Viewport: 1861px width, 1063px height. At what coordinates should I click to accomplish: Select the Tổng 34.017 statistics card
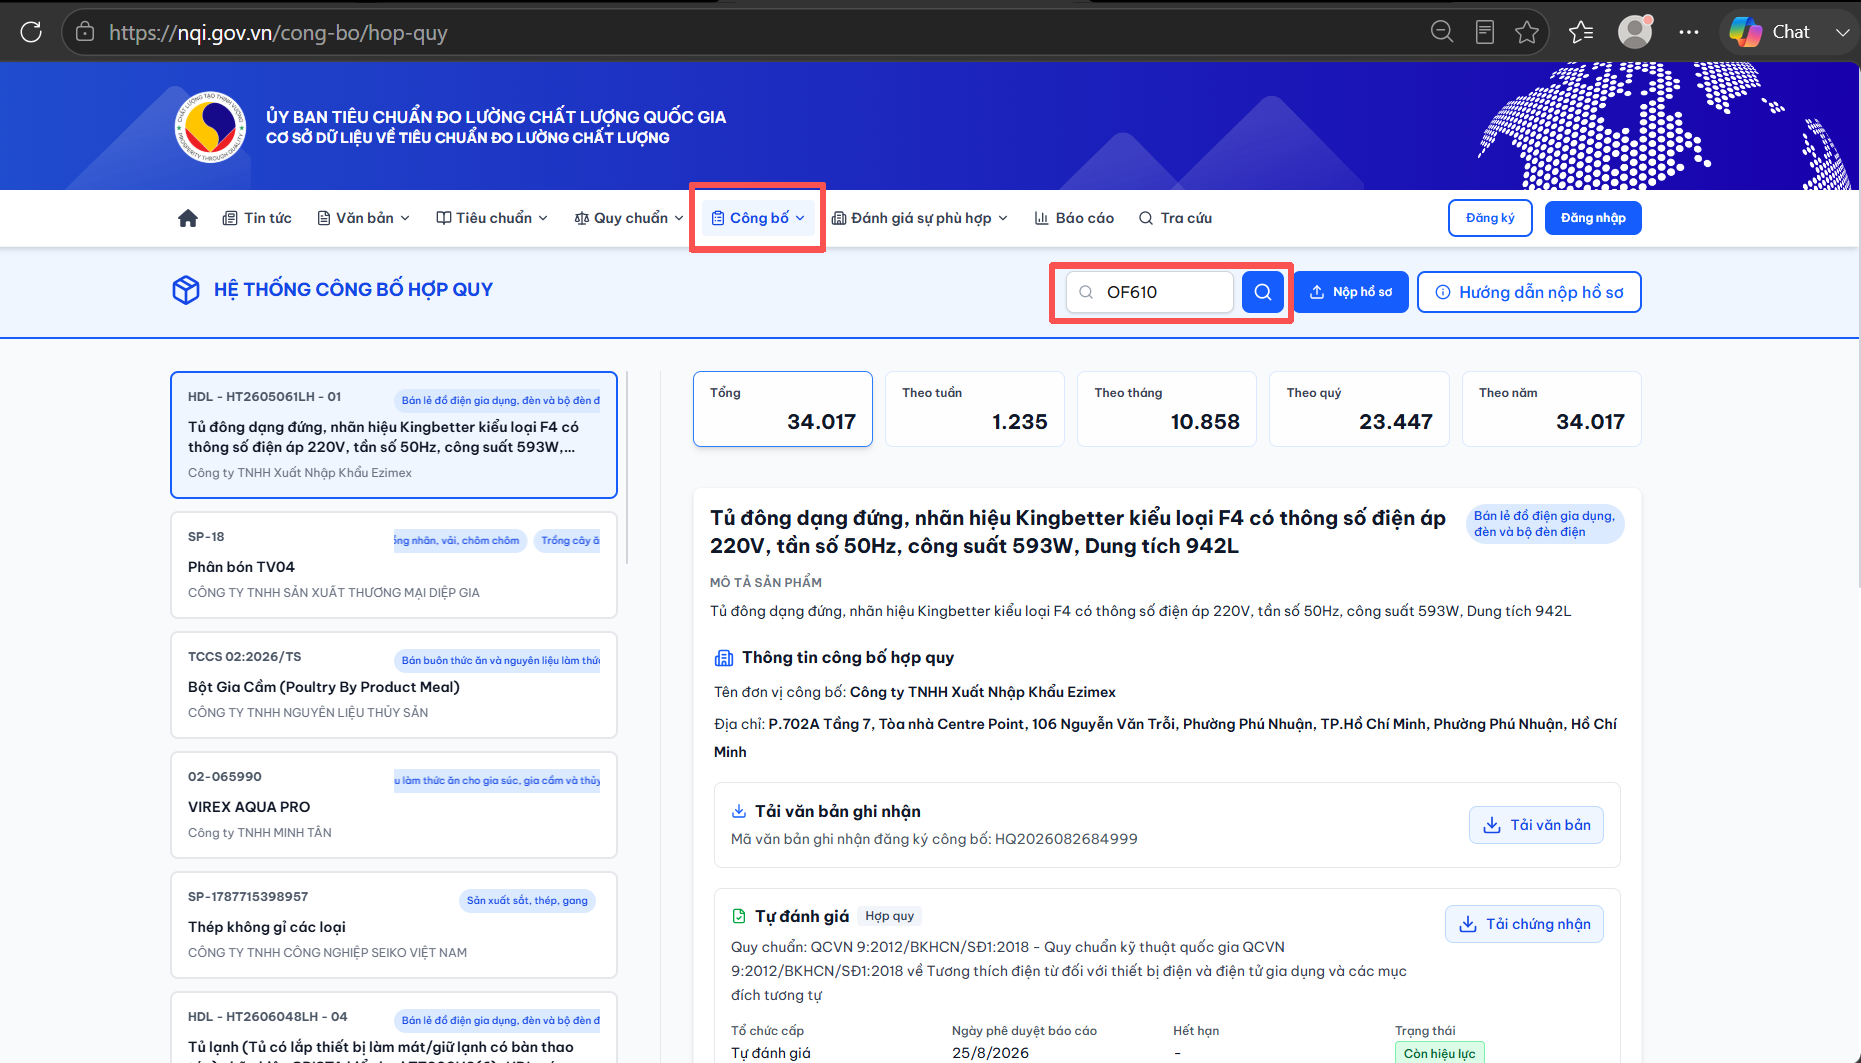[x=783, y=409]
